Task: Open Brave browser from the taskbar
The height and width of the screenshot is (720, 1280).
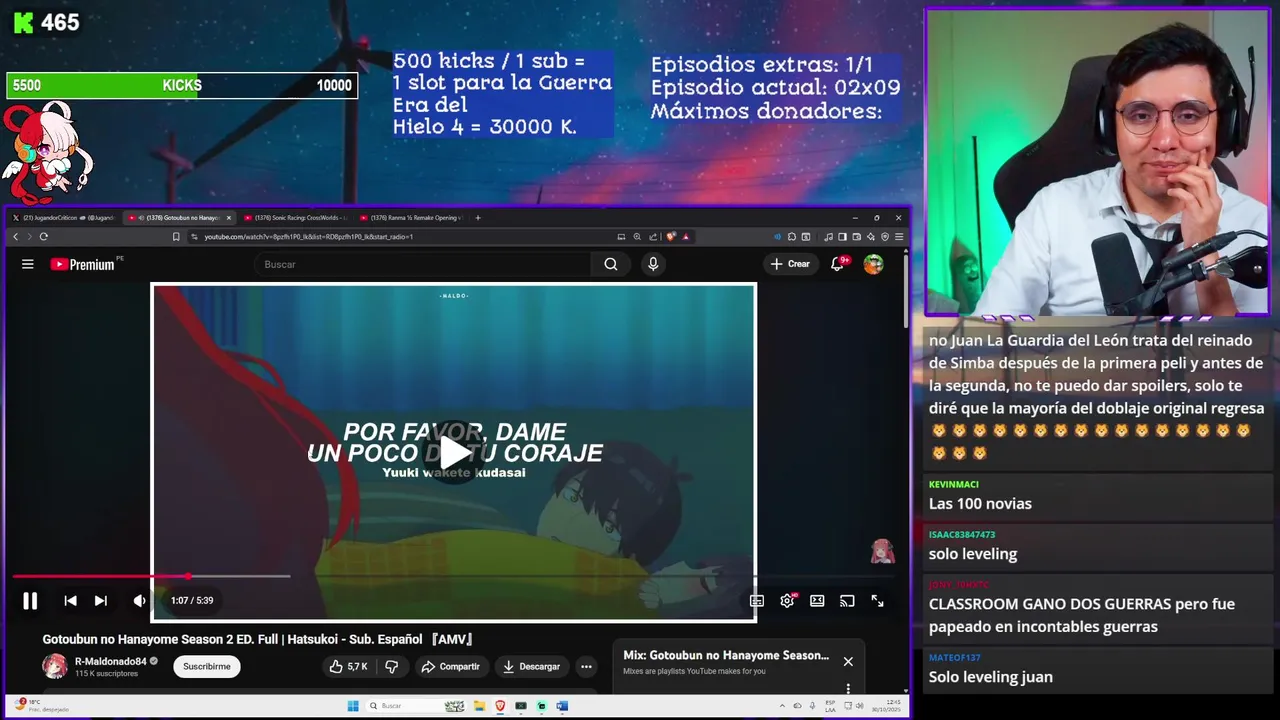Action: click(500, 706)
